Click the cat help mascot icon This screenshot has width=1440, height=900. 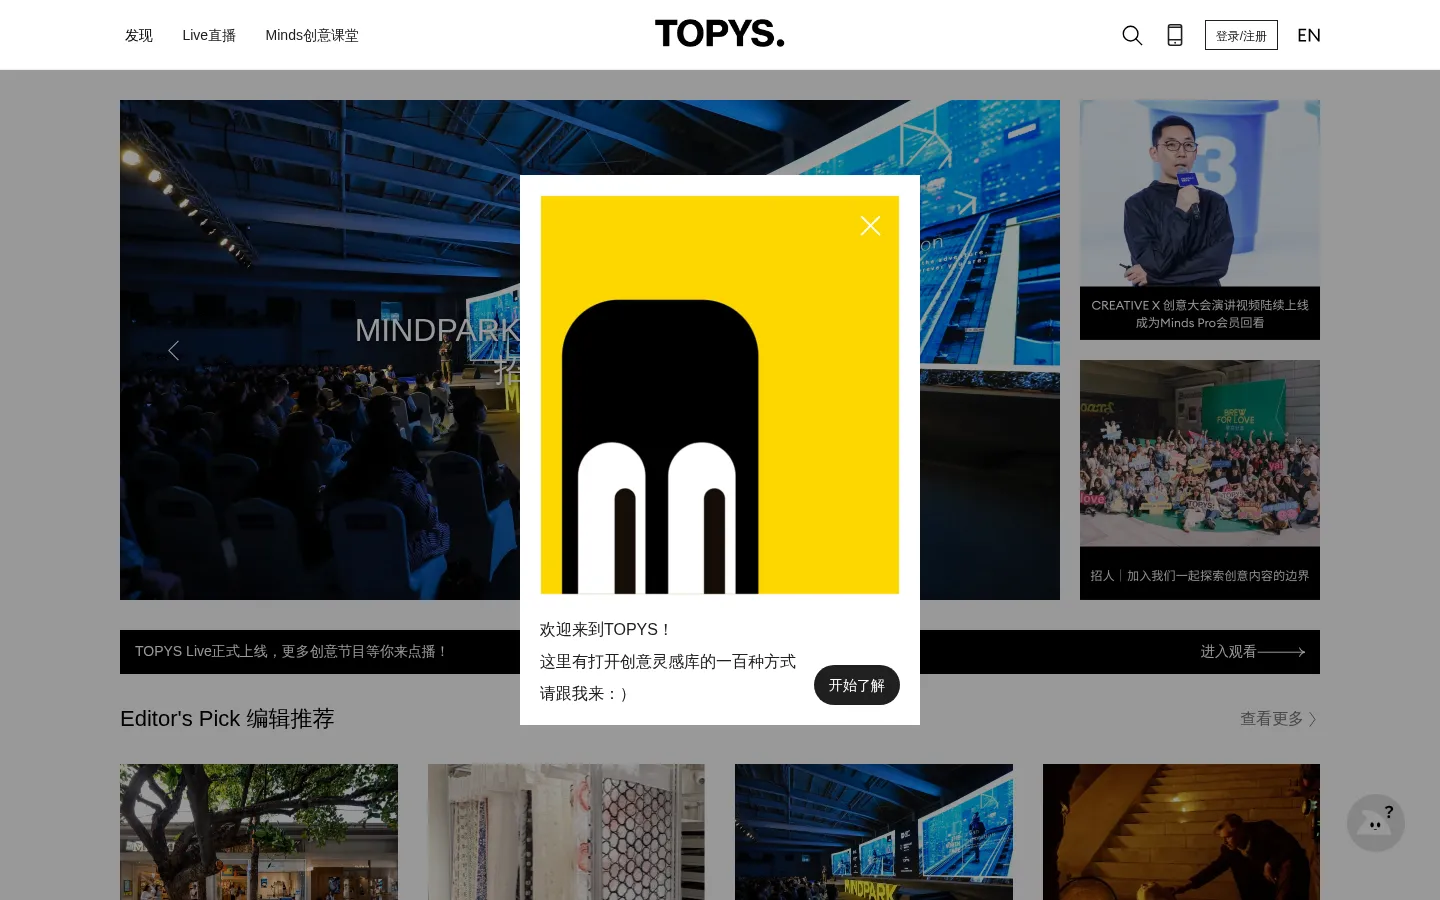(1376, 823)
